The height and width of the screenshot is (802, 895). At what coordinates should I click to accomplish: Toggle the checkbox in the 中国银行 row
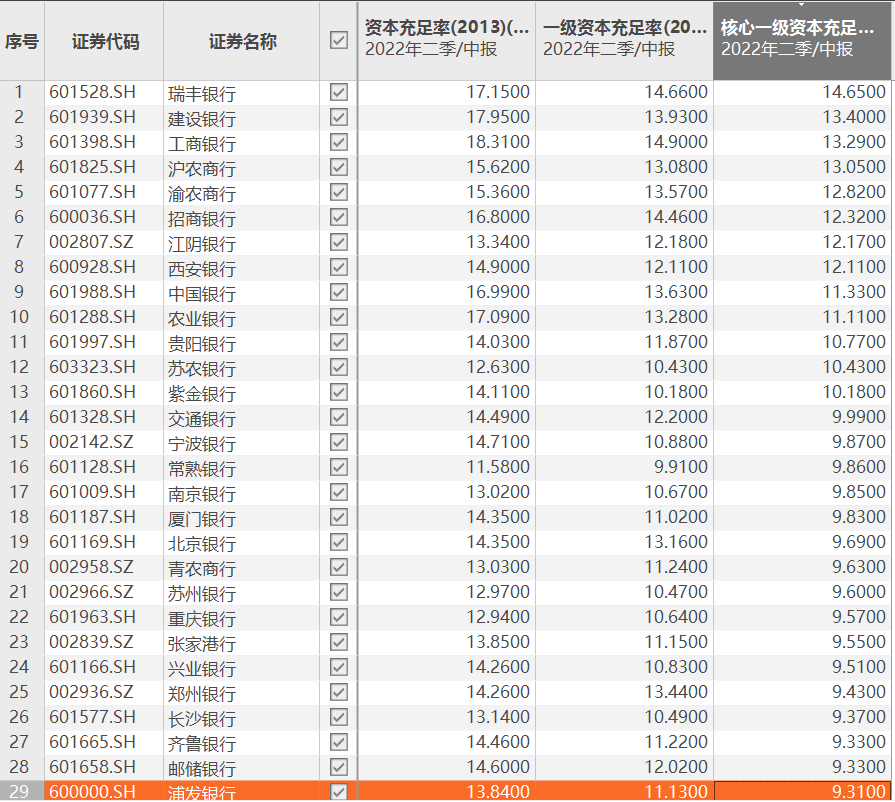pyautogui.click(x=338, y=292)
